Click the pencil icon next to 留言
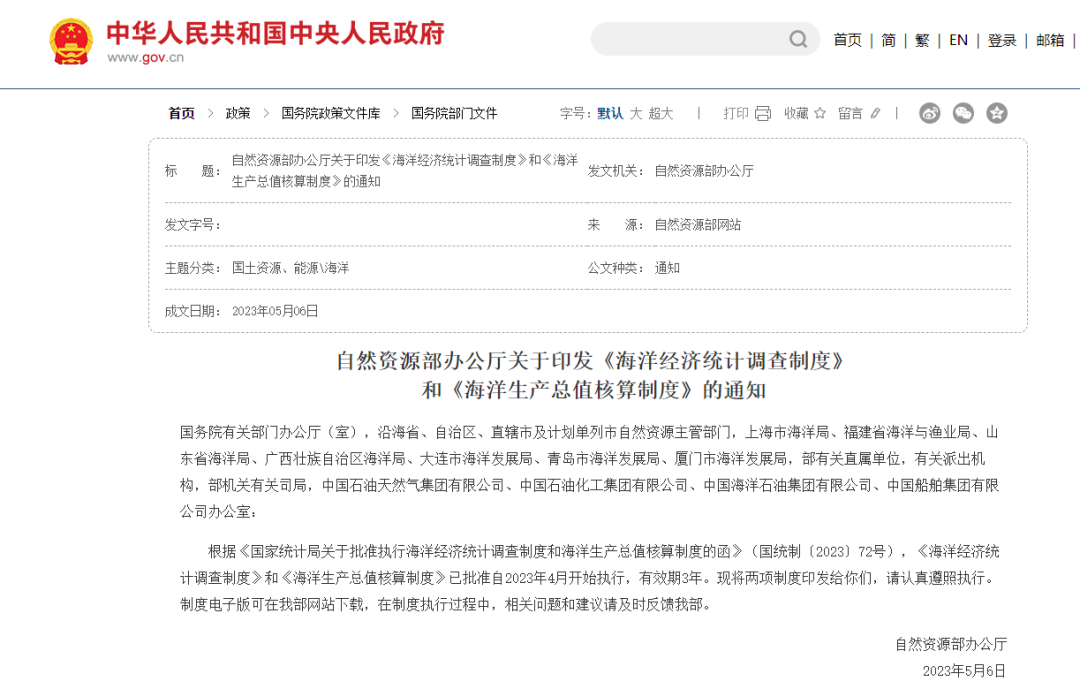The image size is (1080, 689). 876,114
